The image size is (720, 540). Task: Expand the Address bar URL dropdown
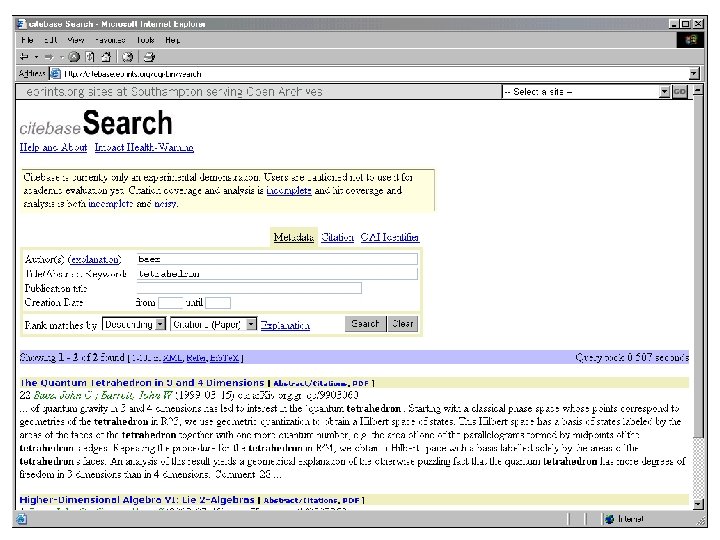click(694, 73)
